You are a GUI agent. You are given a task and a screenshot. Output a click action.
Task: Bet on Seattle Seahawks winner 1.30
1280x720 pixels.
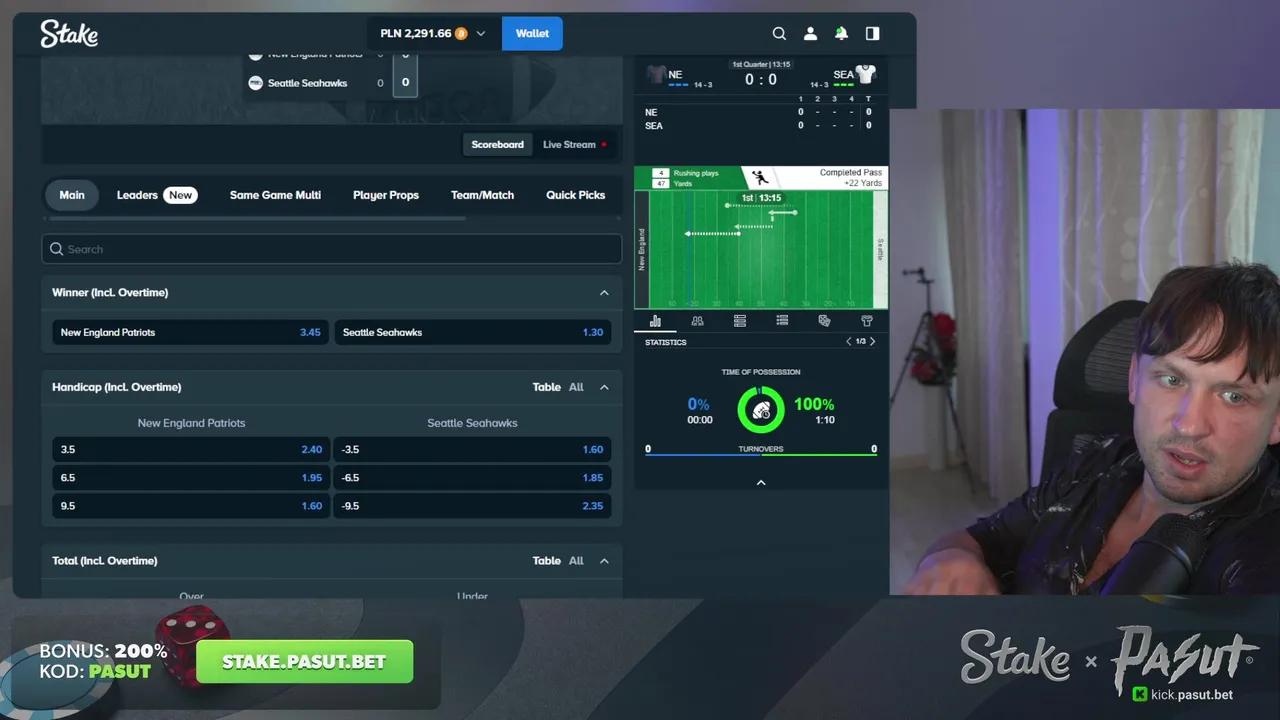[472, 332]
